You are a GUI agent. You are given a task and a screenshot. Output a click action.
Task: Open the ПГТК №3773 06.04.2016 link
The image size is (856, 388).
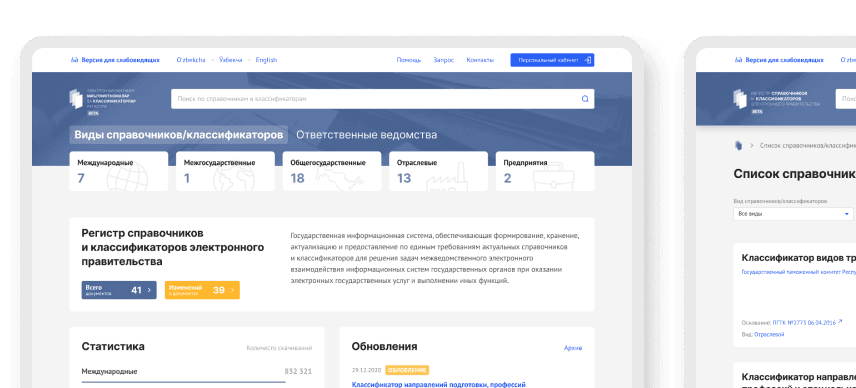[804, 323]
